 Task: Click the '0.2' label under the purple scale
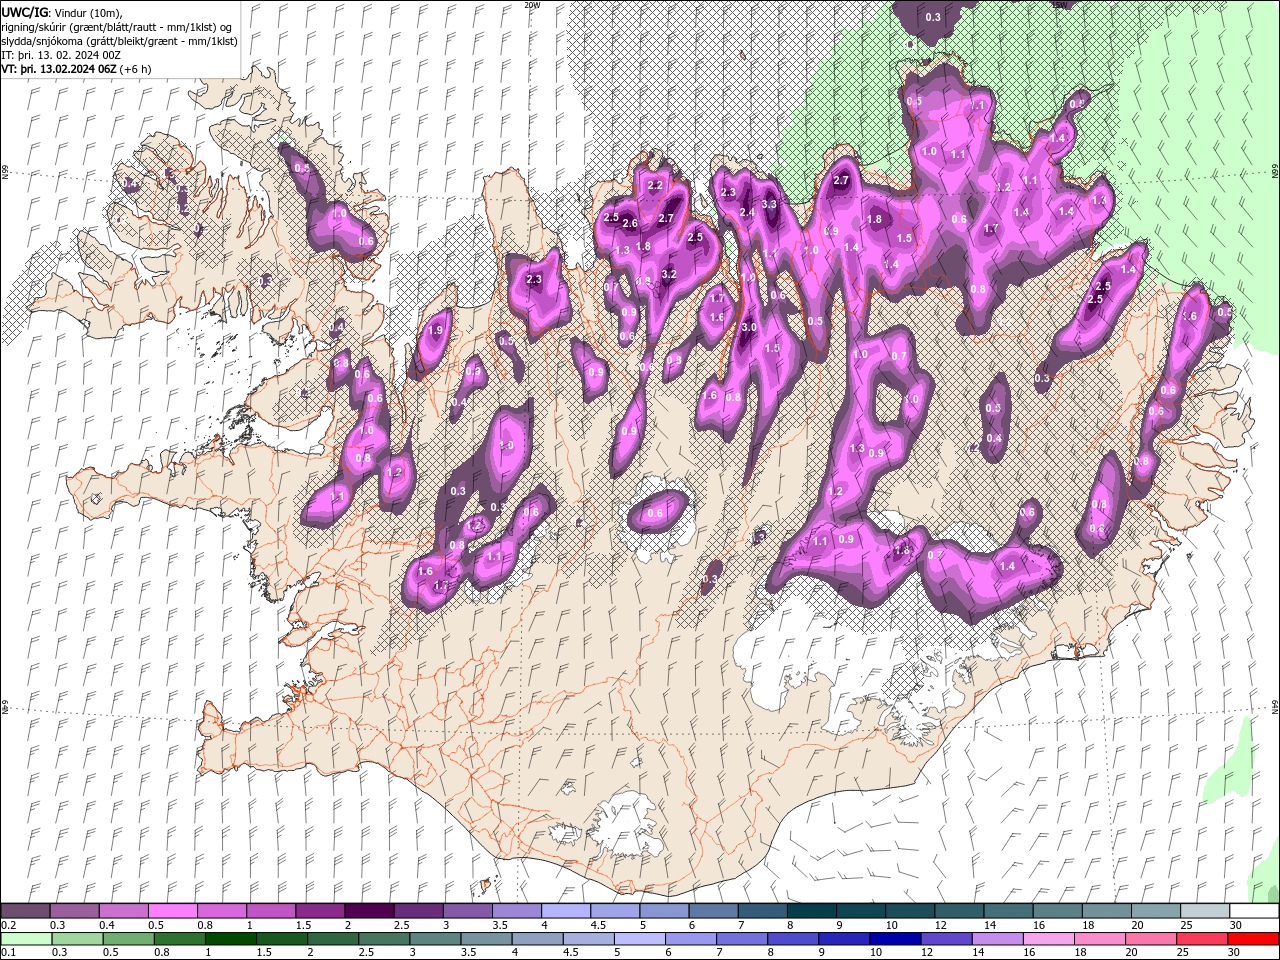[8, 925]
